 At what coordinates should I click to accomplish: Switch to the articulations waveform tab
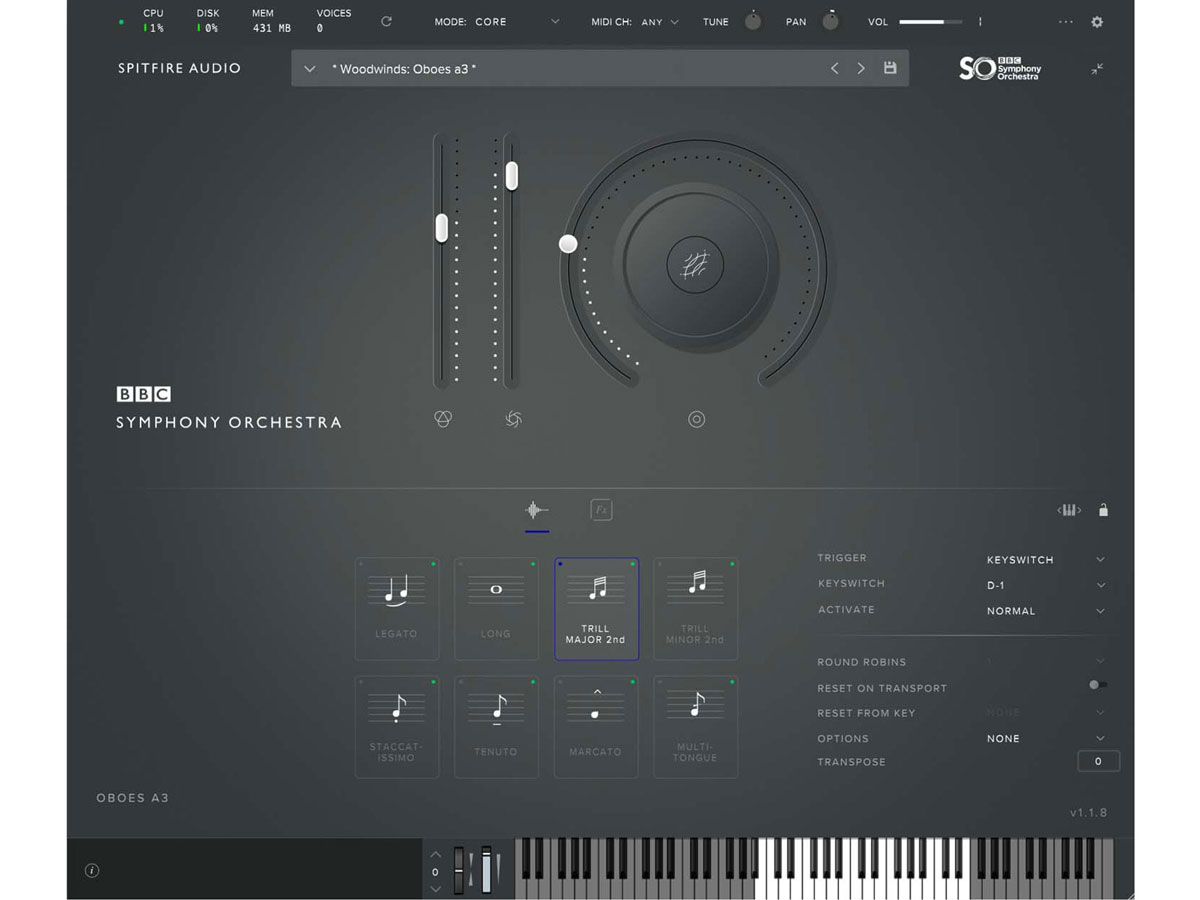(537, 510)
